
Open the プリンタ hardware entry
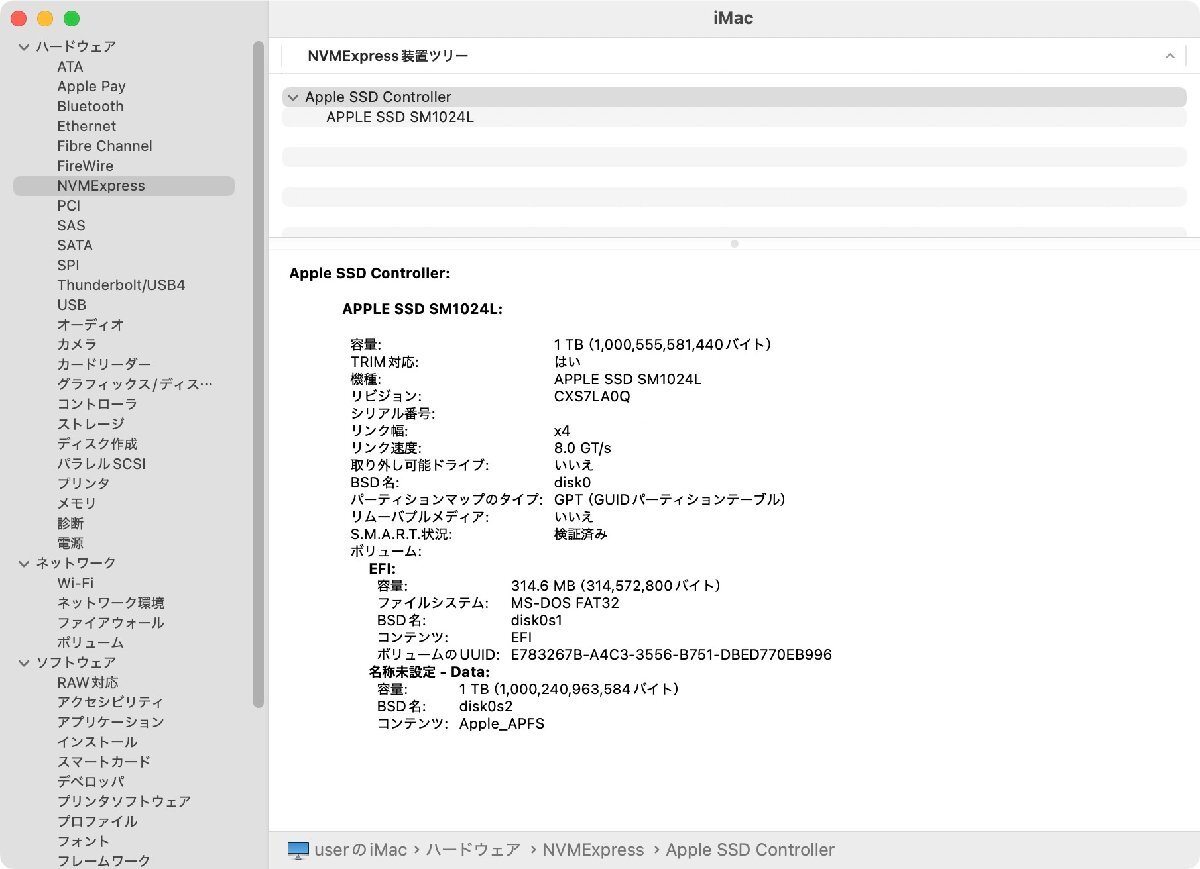pyautogui.click(x=83, y=484)
